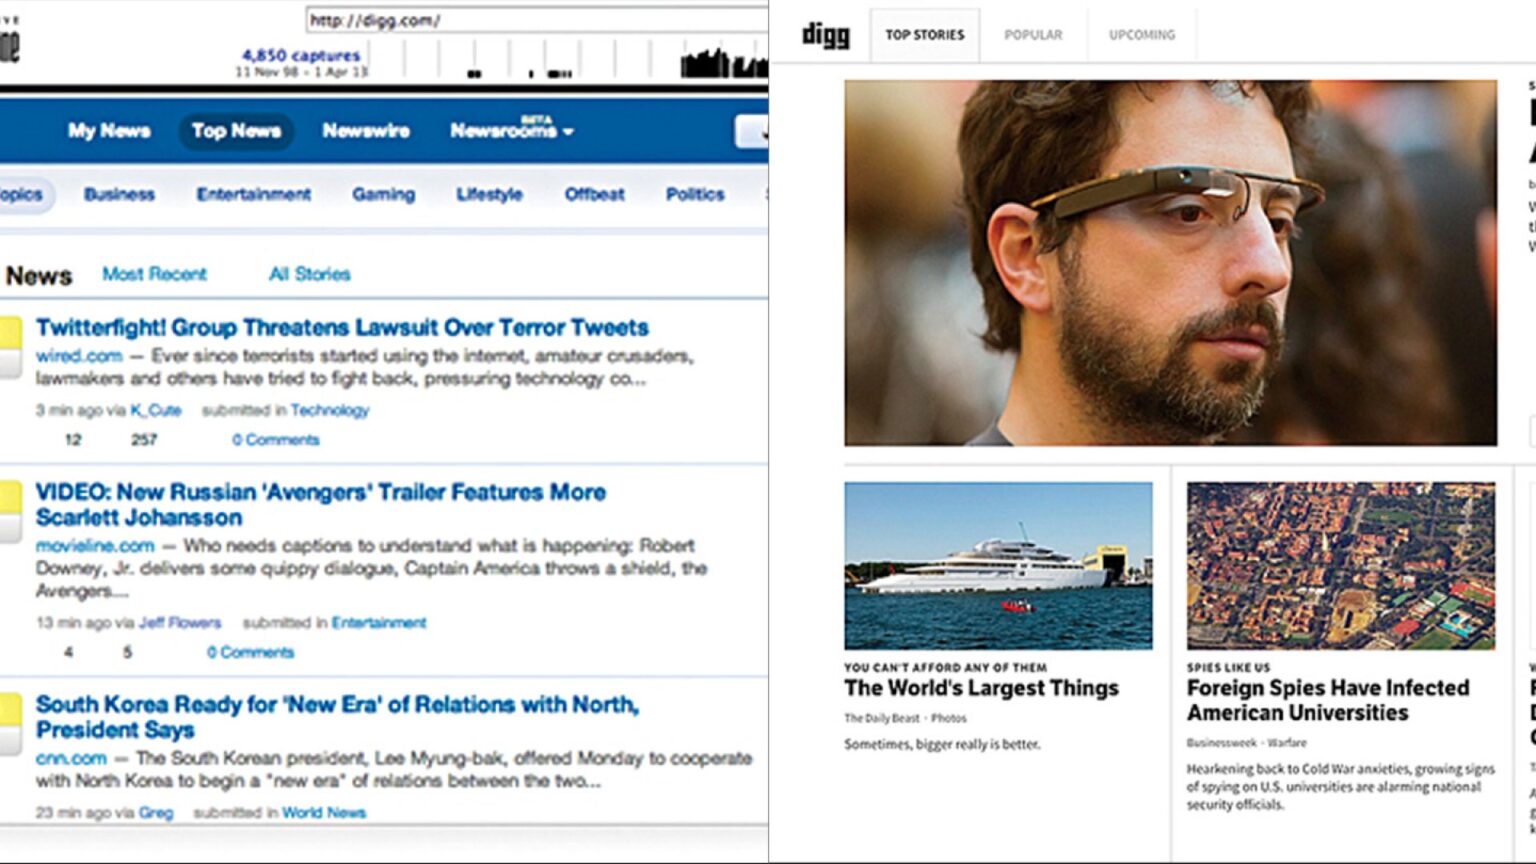Viewport: 1536px width, 864px height.
Task: Click the bury icon for the Avengers story
Action: pyautogui.click(x=10, y=525)
